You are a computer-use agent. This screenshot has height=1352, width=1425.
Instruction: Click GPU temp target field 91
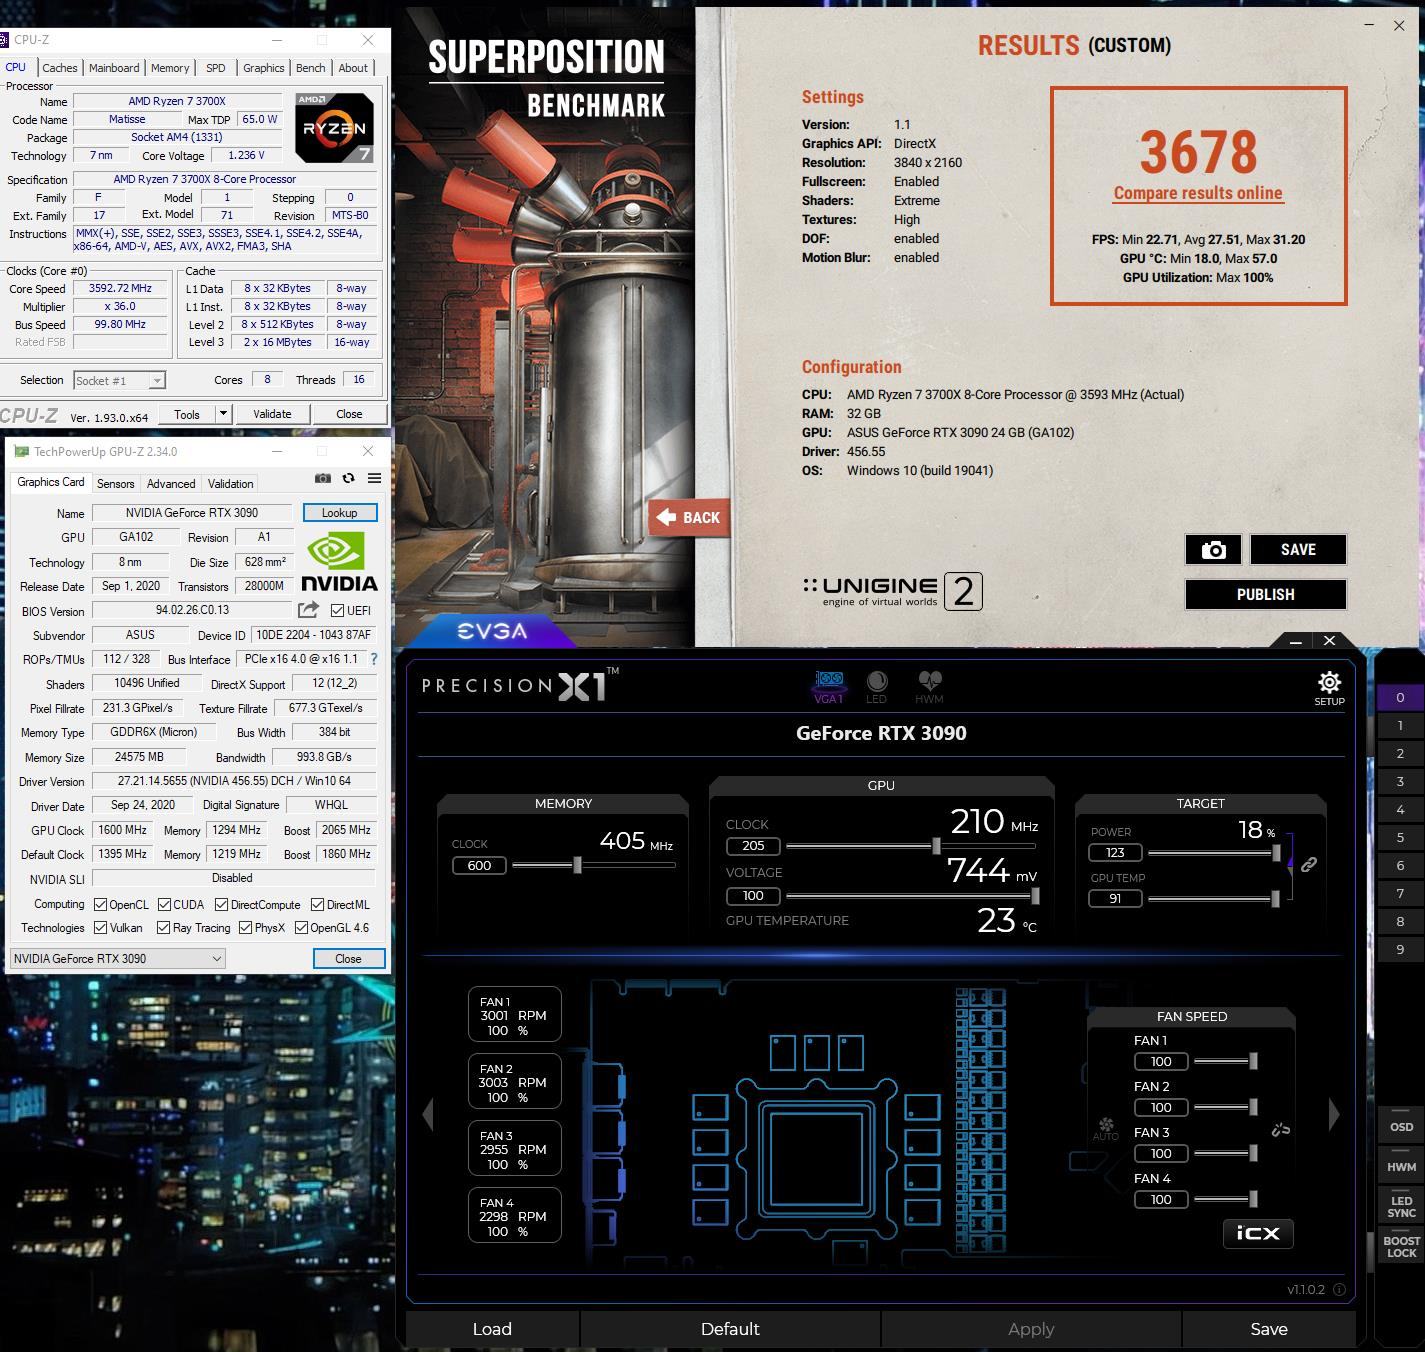click(x=1115, y=898)
